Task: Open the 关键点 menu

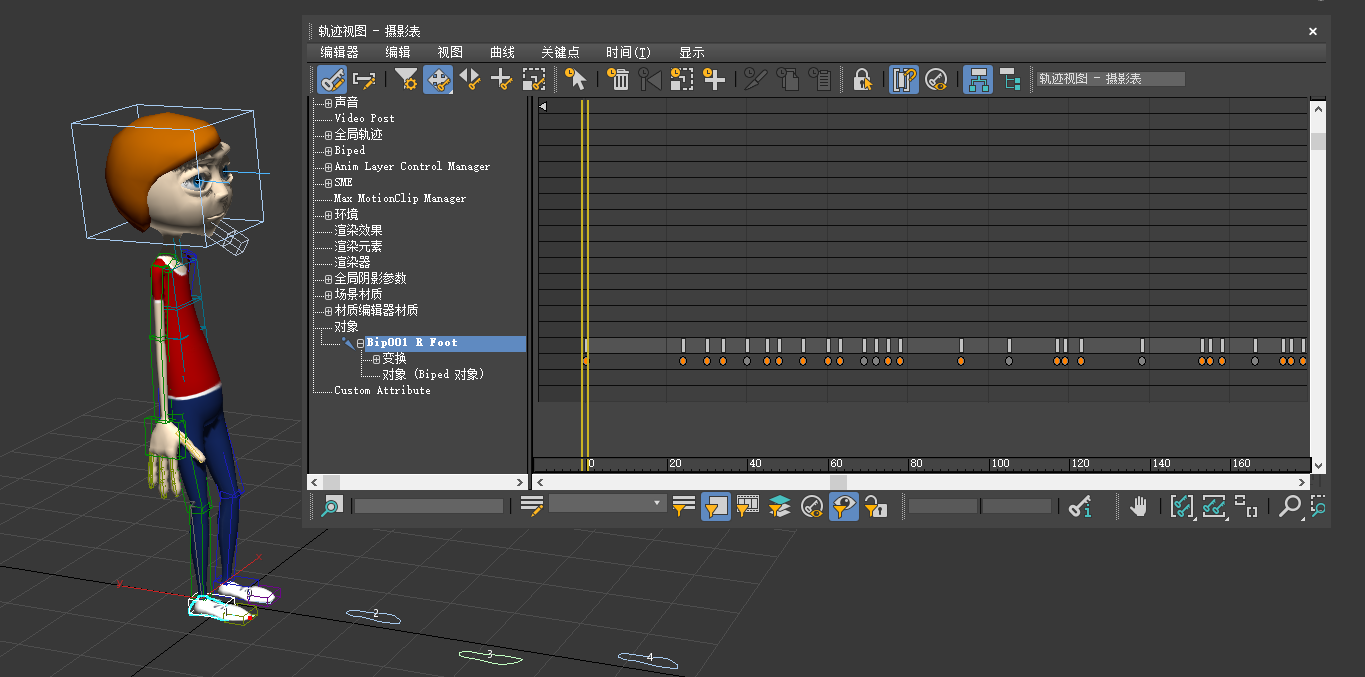Action: (560, 52)
